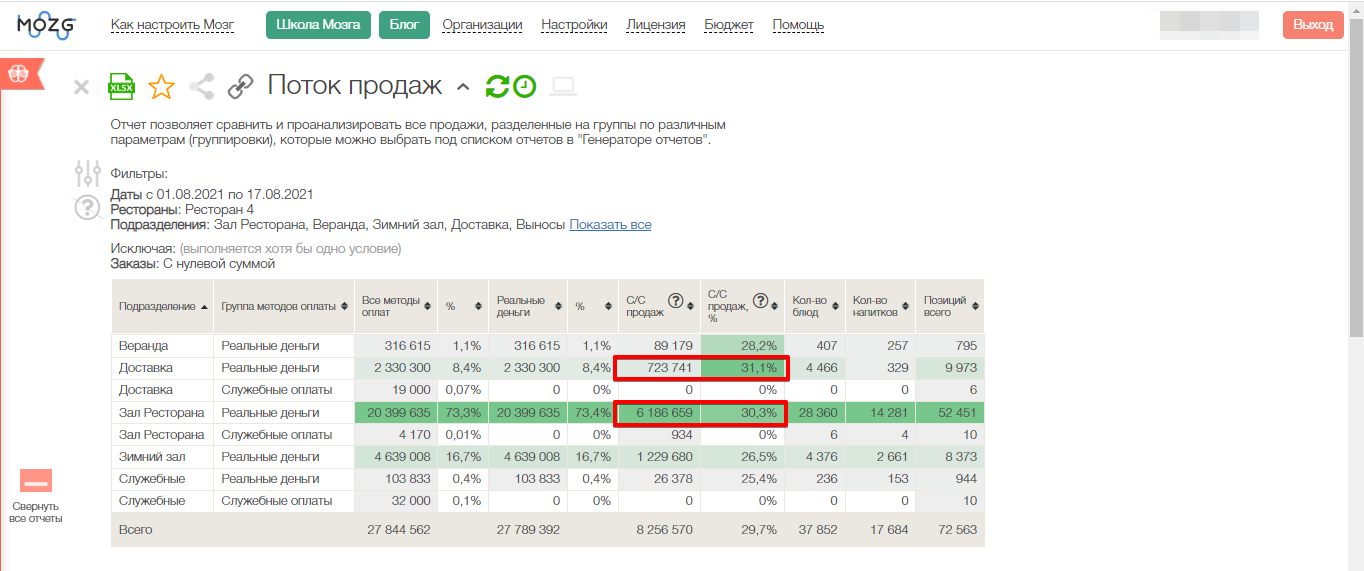Click the Школа Мозга button

(318, 25)
